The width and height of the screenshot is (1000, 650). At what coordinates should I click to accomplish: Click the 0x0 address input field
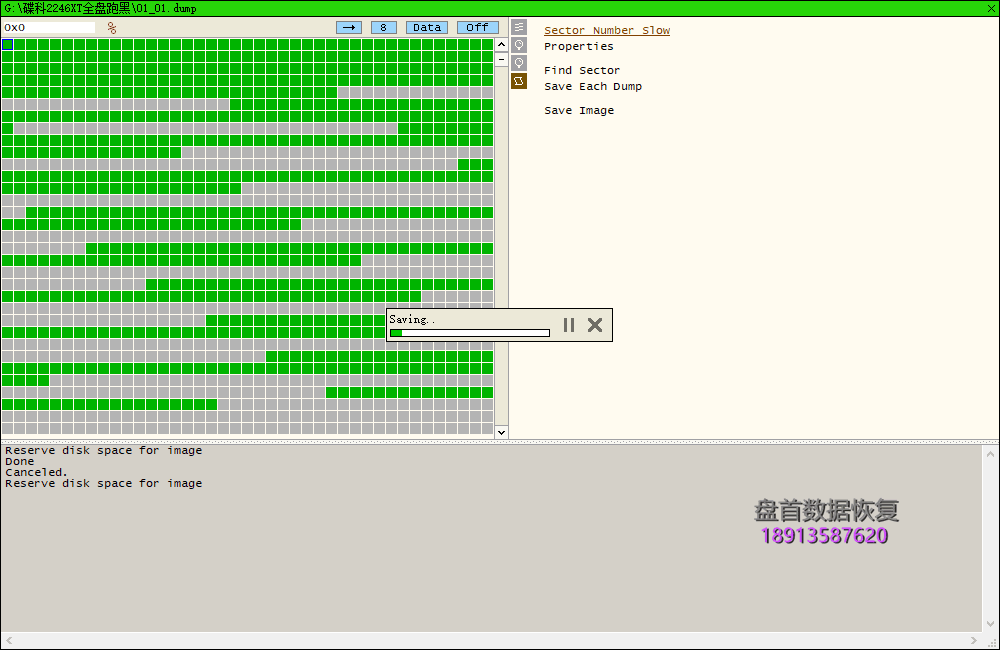(x=49, y=27)
